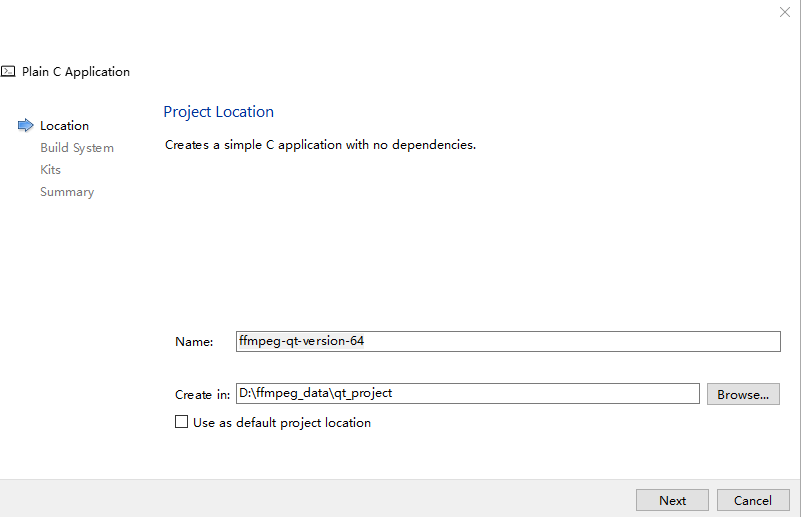Viewport: 801px width, 517px height.
Task: Enable Use as default project location
Action: 181,422
